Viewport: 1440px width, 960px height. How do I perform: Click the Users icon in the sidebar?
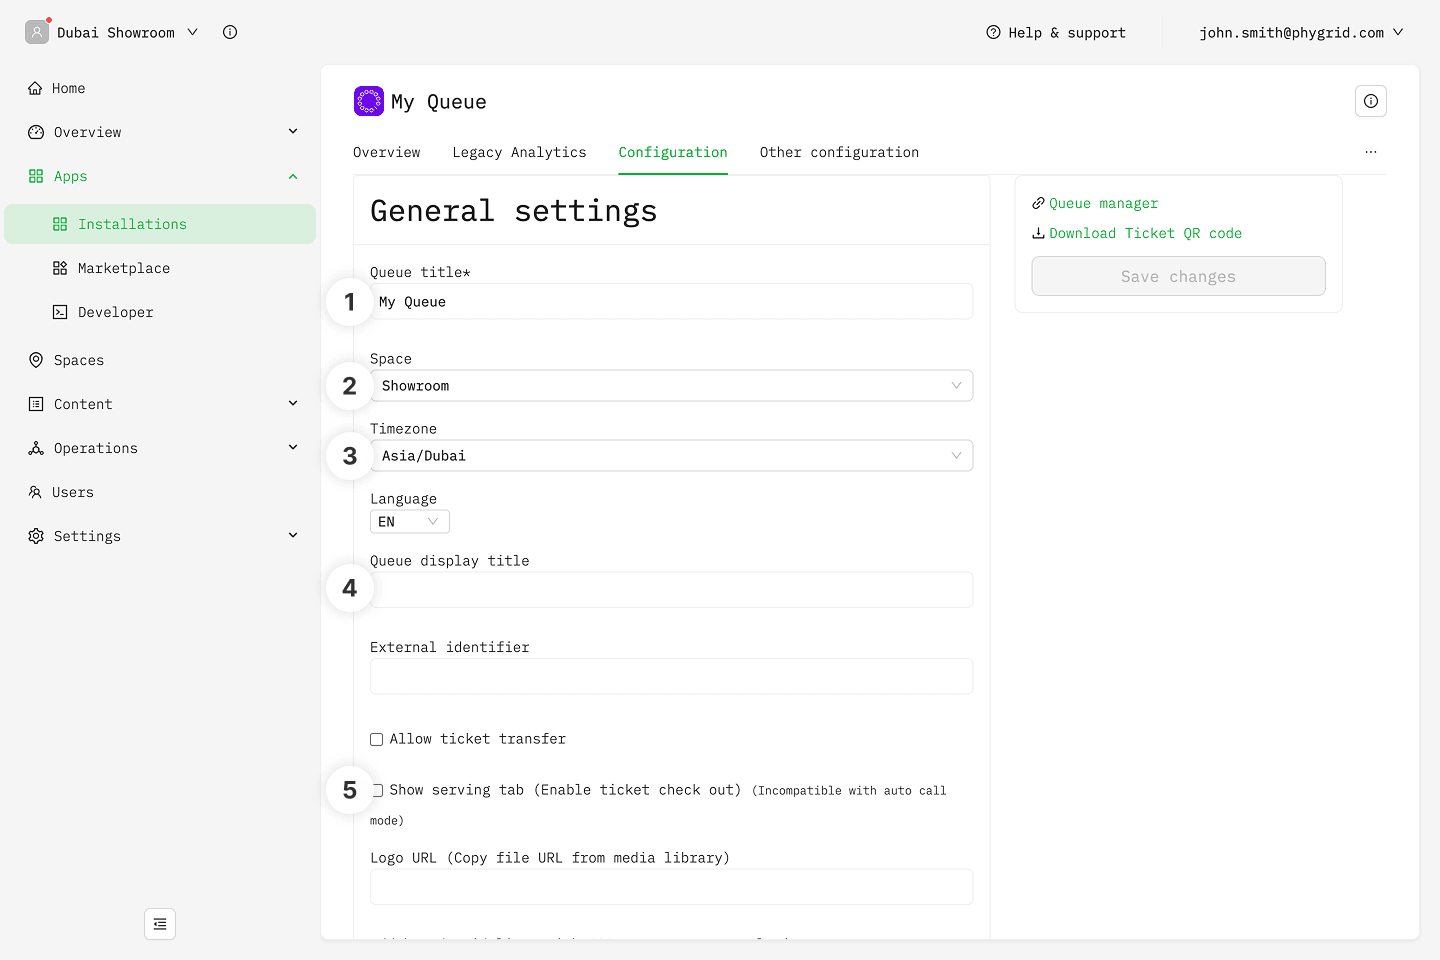(x=36, y=492)
